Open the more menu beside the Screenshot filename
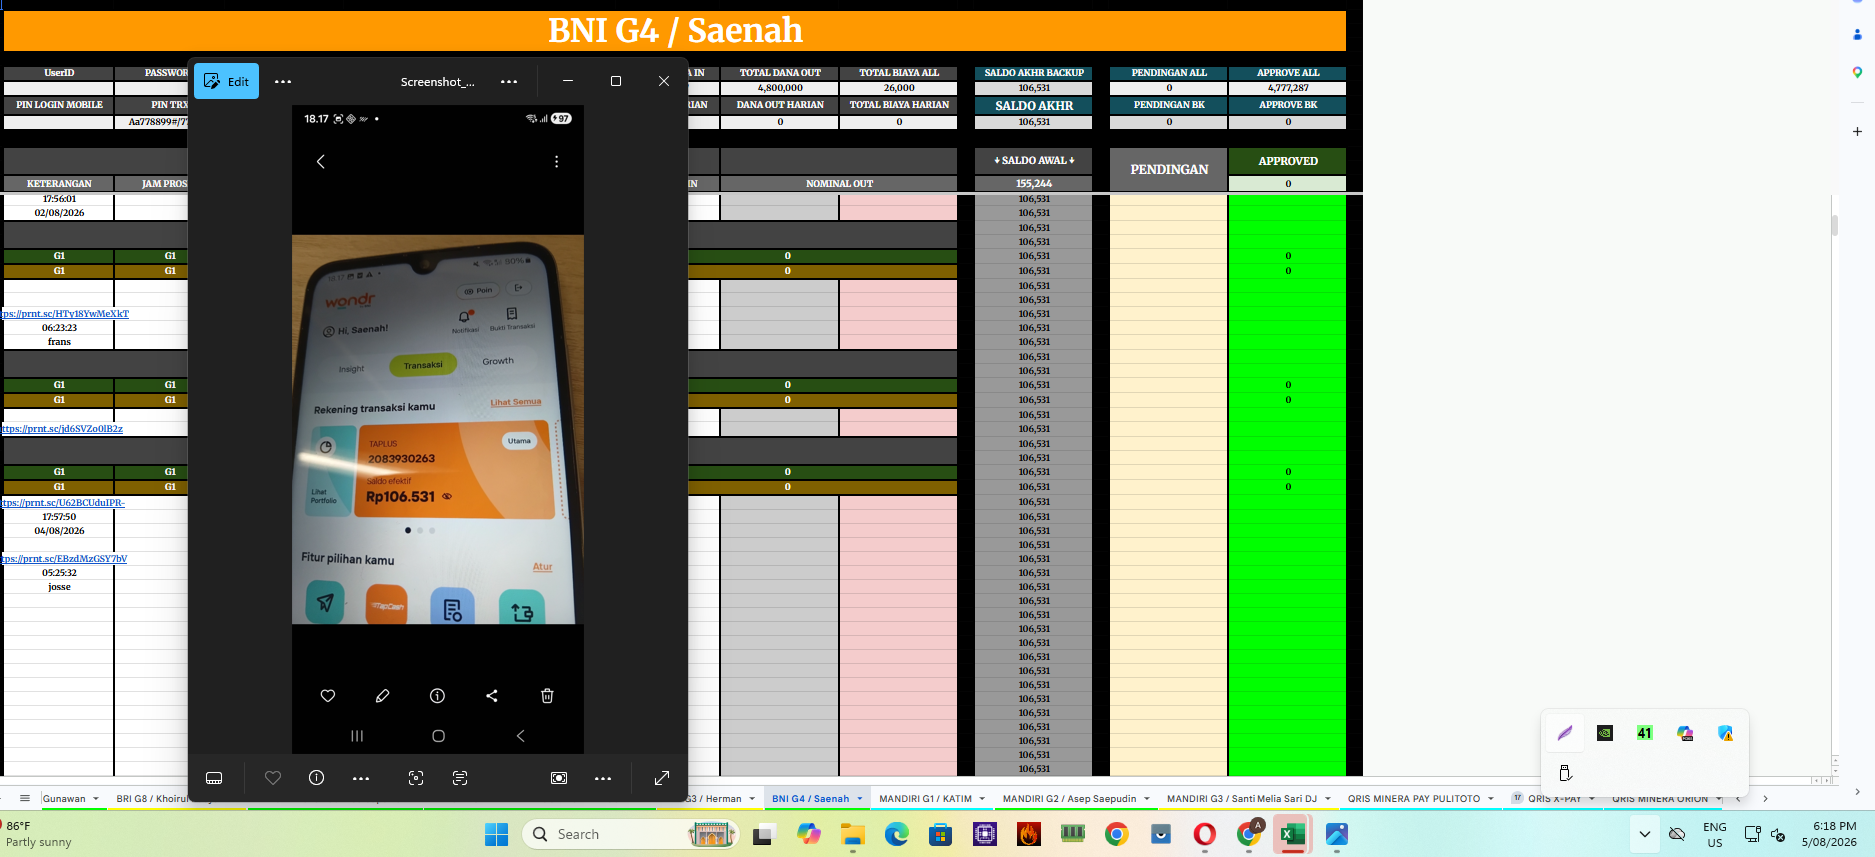Image resolution: width=1875 pixels, height=857 pixels. point(509,82)
